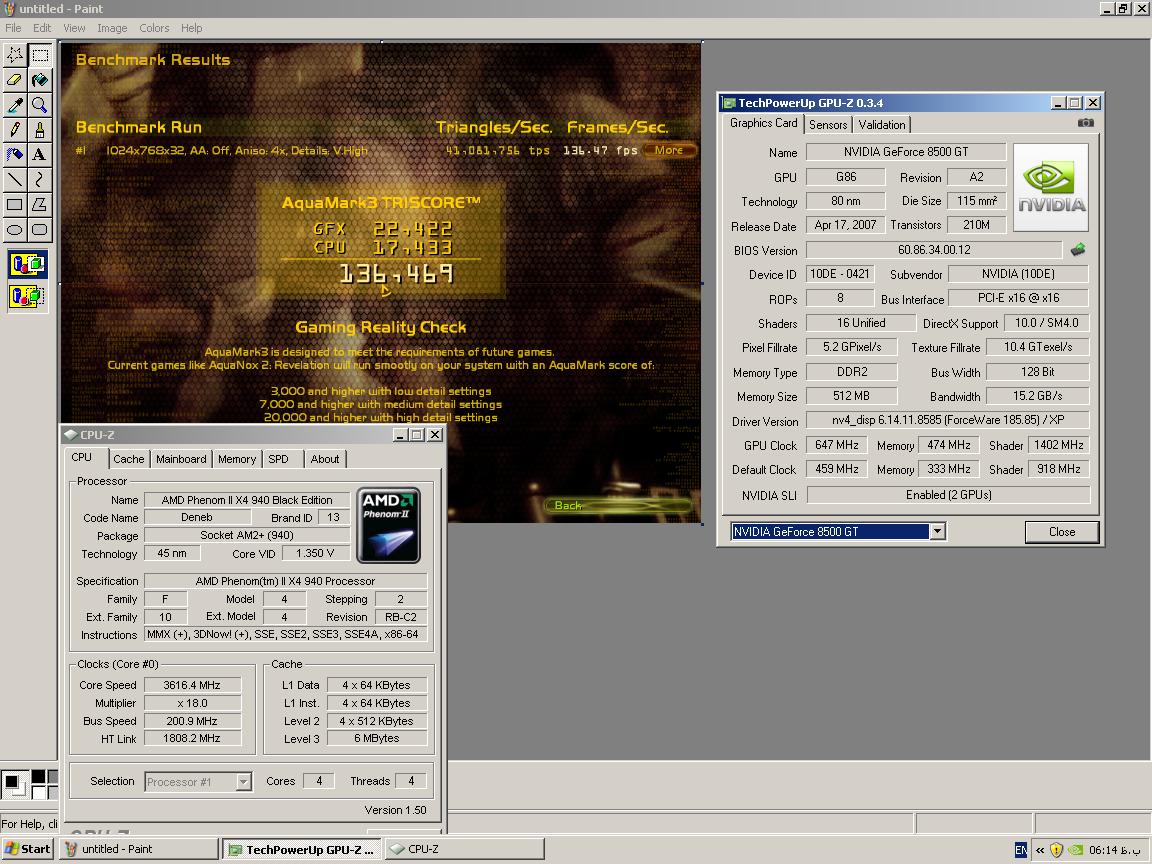Activate the Airbrush tool

point(15,155)
